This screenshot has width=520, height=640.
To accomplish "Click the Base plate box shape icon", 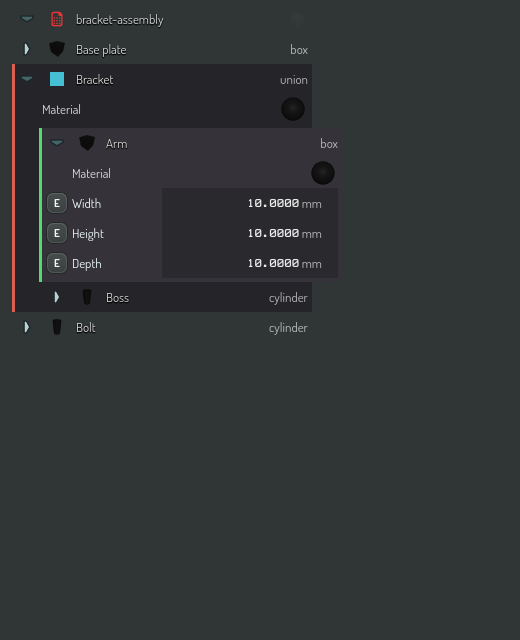I will 57,49.
